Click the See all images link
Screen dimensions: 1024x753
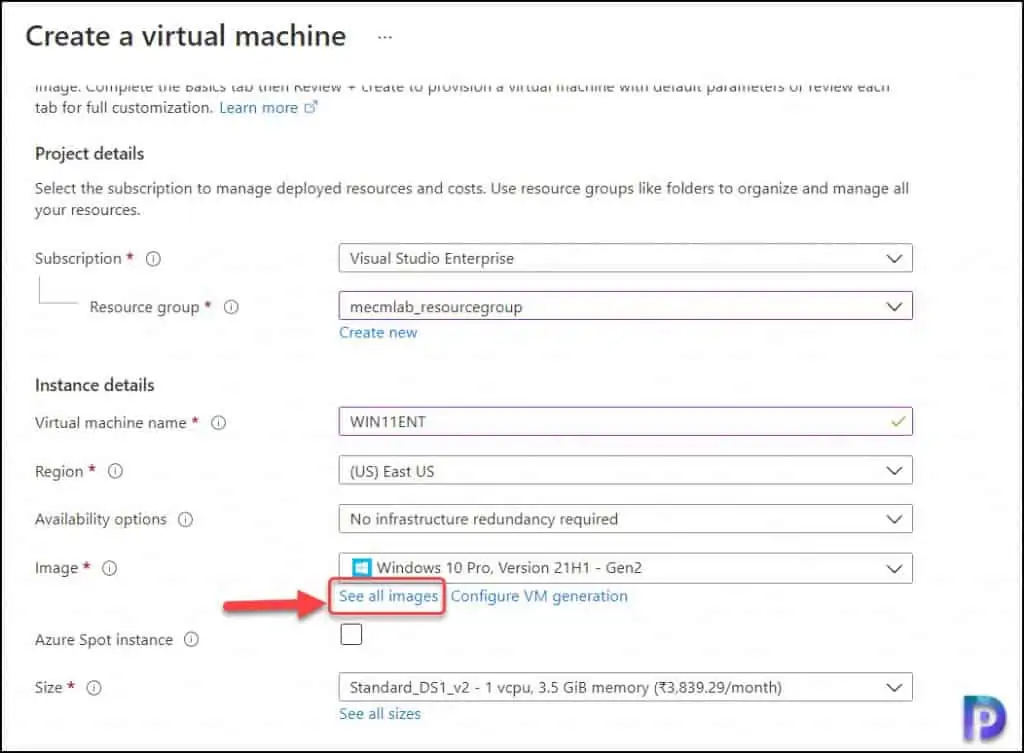point(389,596)
